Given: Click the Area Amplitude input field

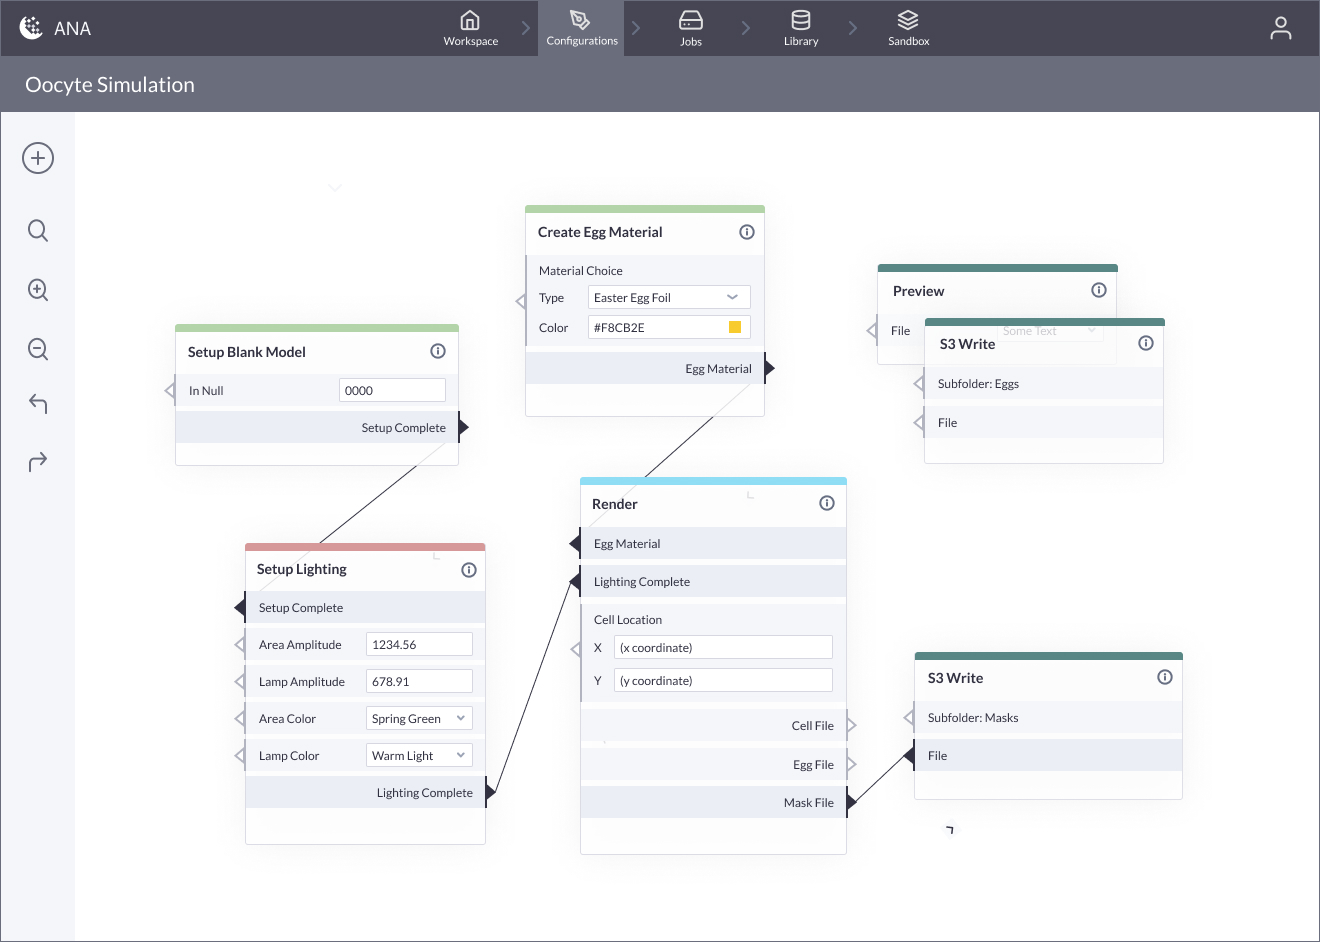Looking at the screenshot, I should pos(418,645).
